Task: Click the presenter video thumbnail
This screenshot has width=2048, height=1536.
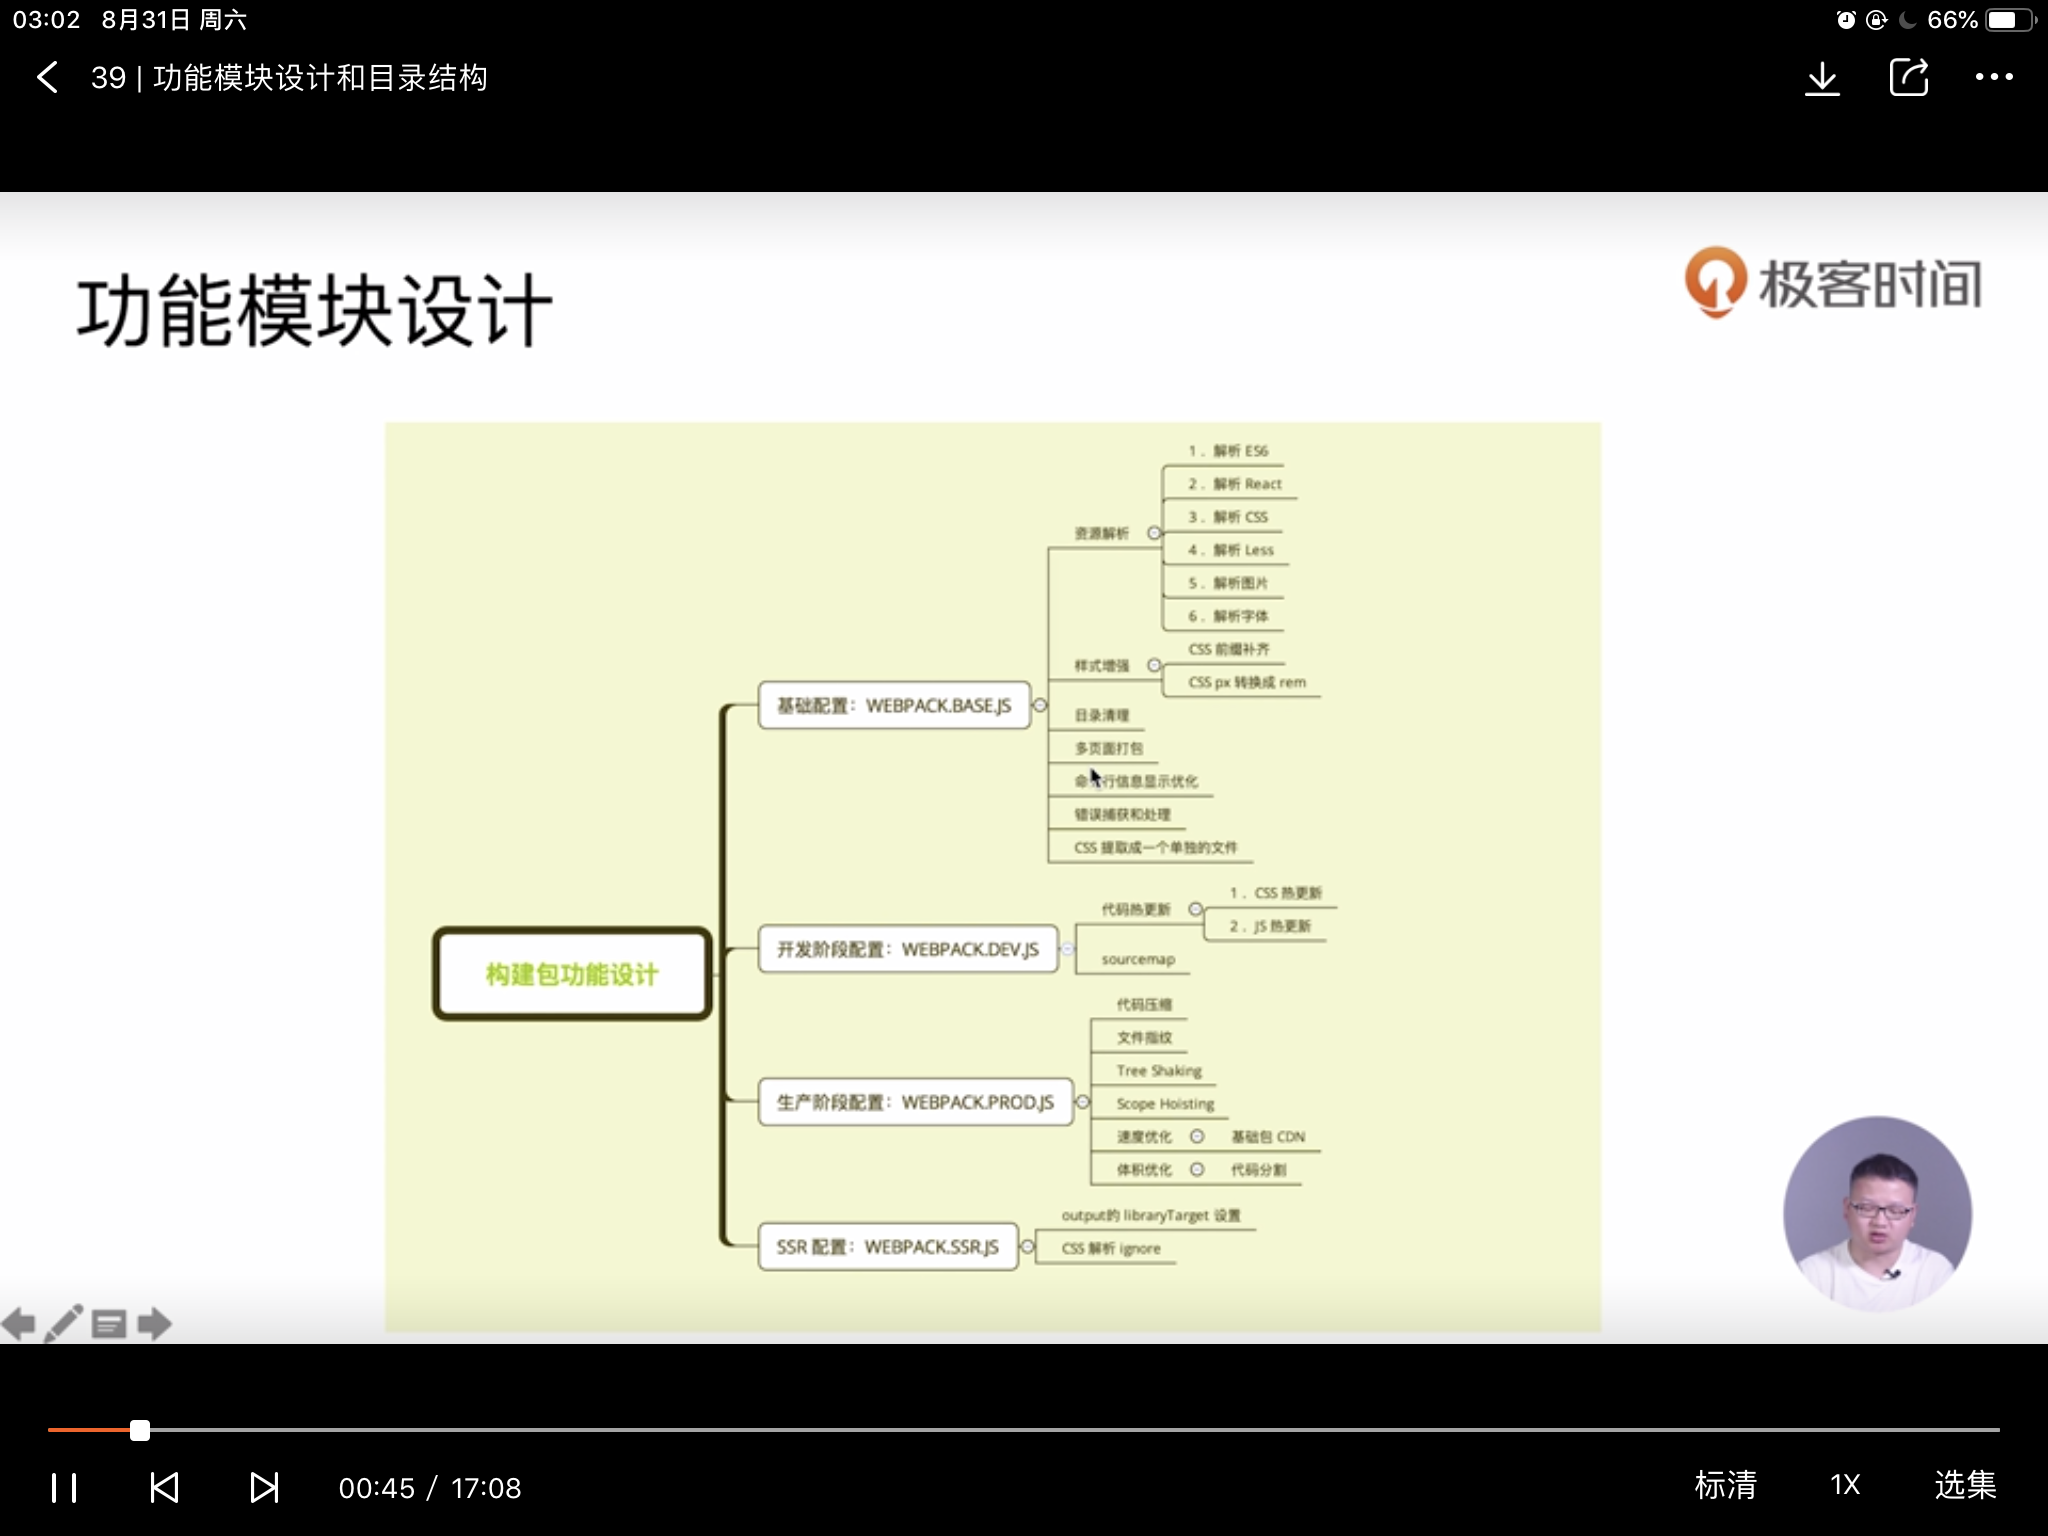Action: point(1877,1213)
